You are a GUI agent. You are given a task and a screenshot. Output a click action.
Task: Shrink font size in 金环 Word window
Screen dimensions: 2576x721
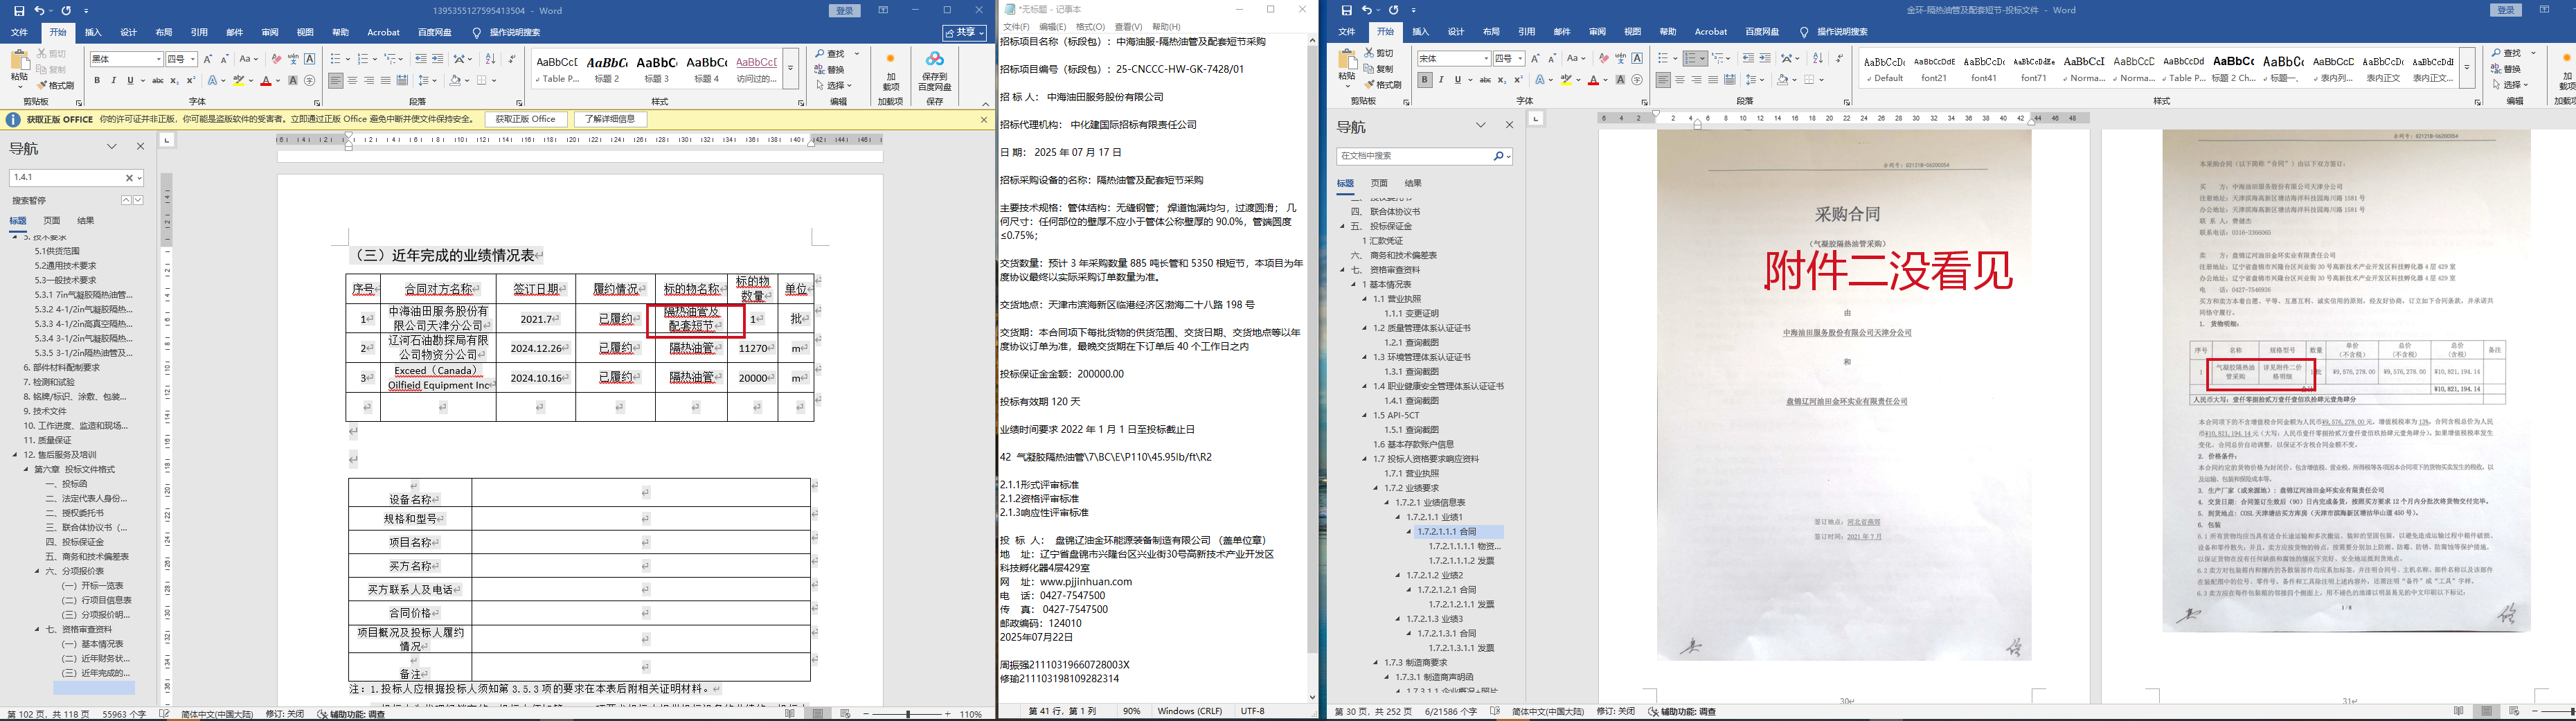1552,59
